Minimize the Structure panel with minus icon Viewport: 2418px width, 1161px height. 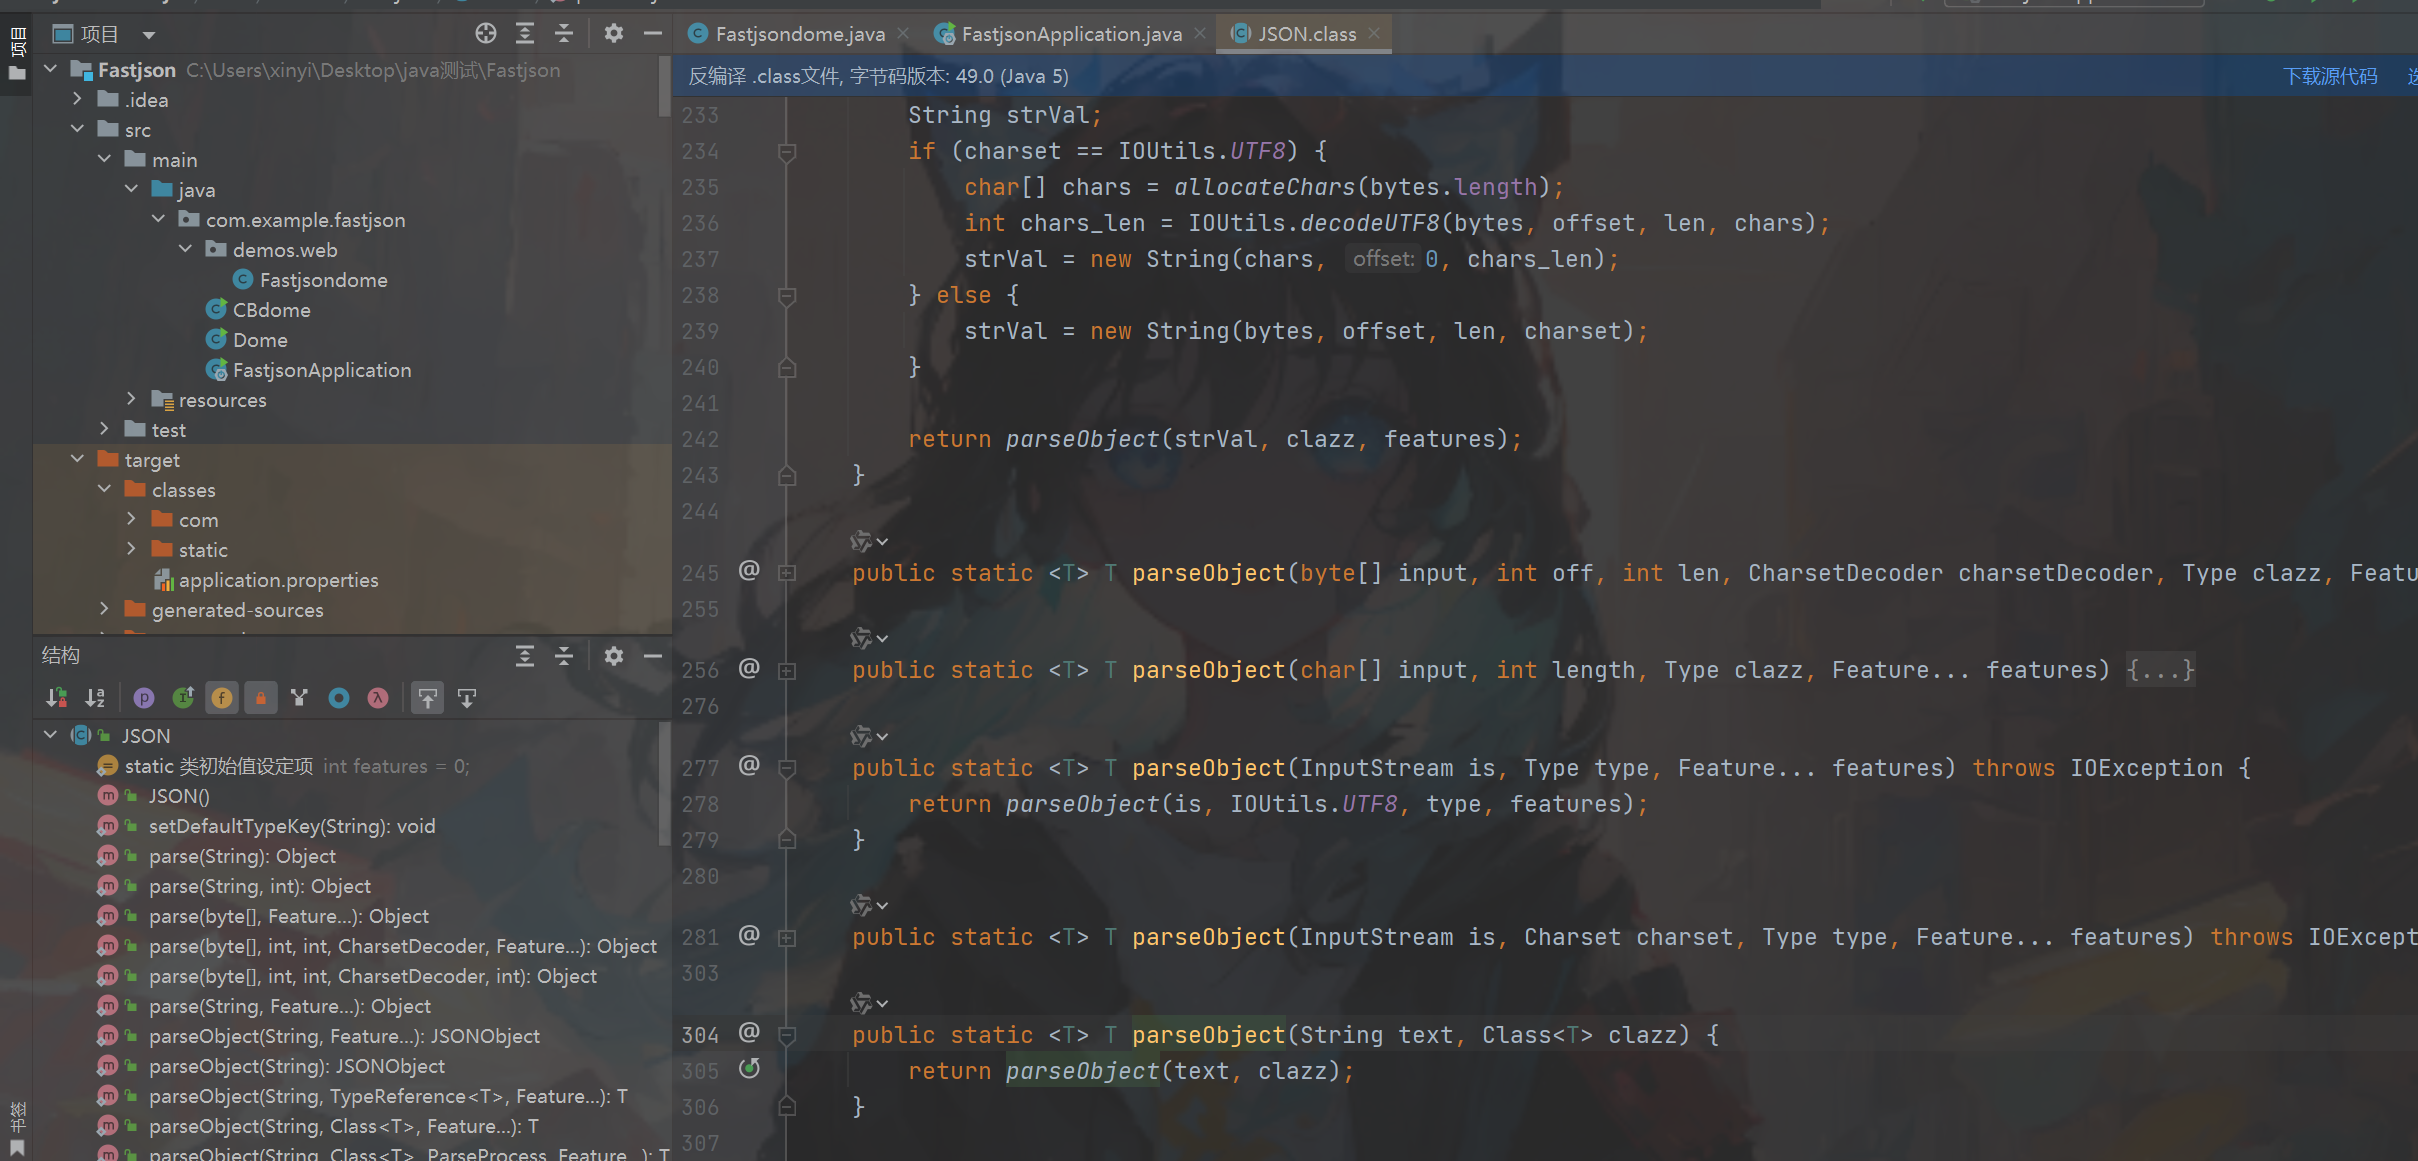point(653,656)
